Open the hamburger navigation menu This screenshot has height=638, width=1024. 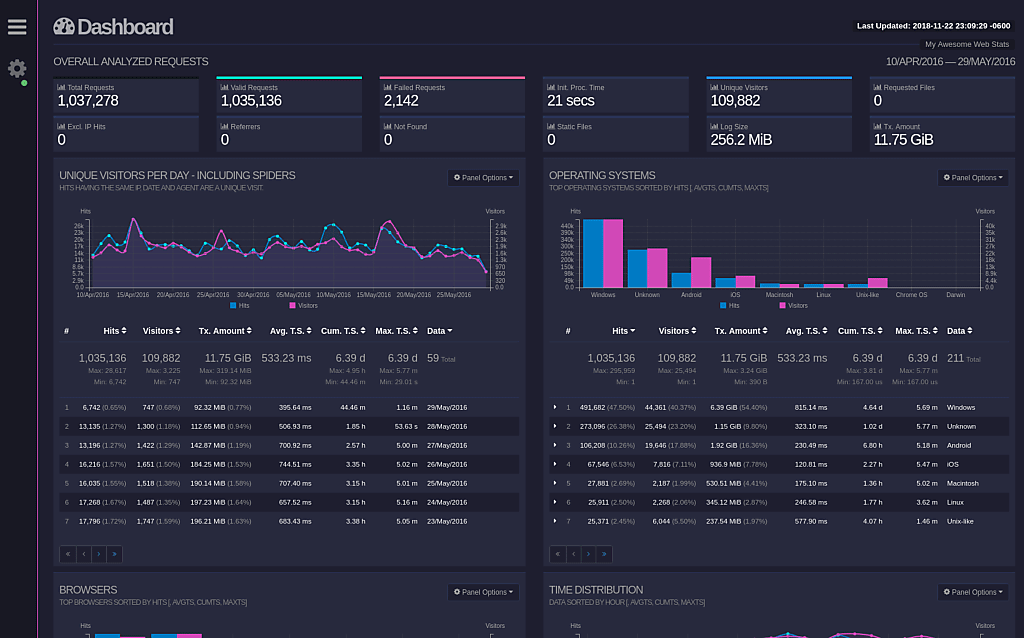click(17, 27)
